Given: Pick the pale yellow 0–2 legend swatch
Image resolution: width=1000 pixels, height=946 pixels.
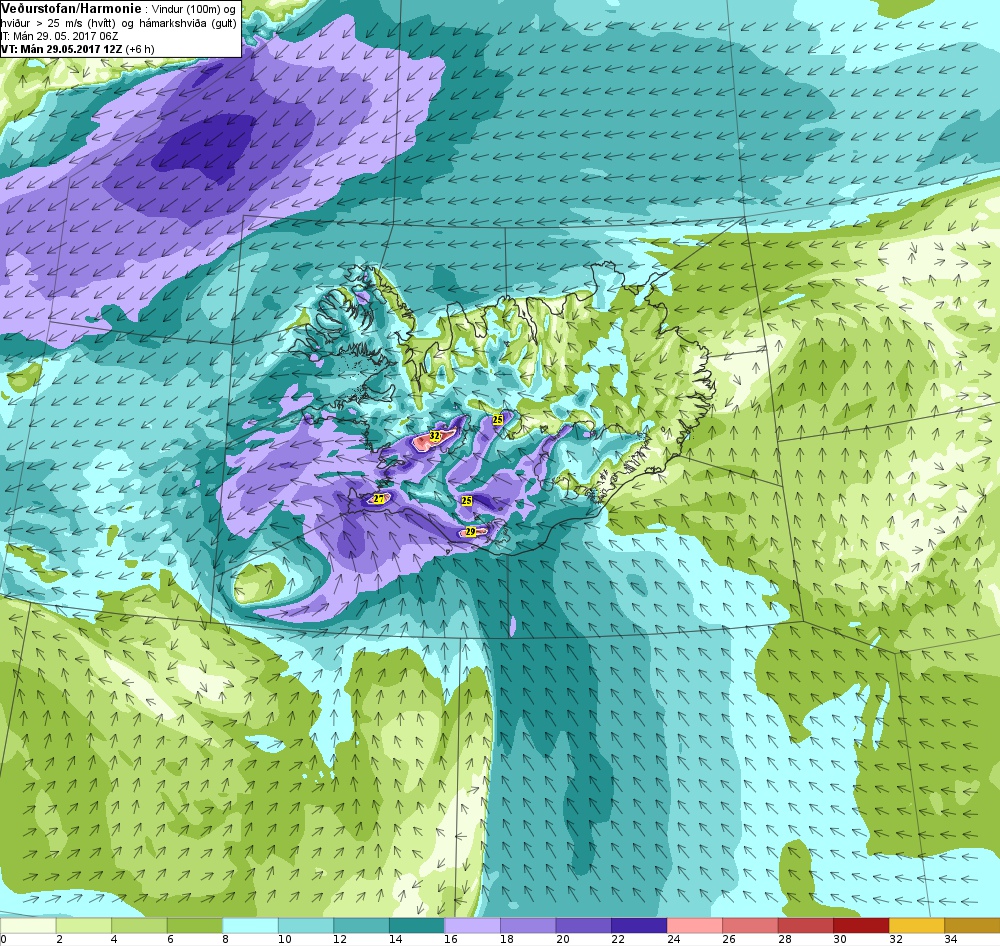Looking at the screenshot, I should tap(28, 926).
